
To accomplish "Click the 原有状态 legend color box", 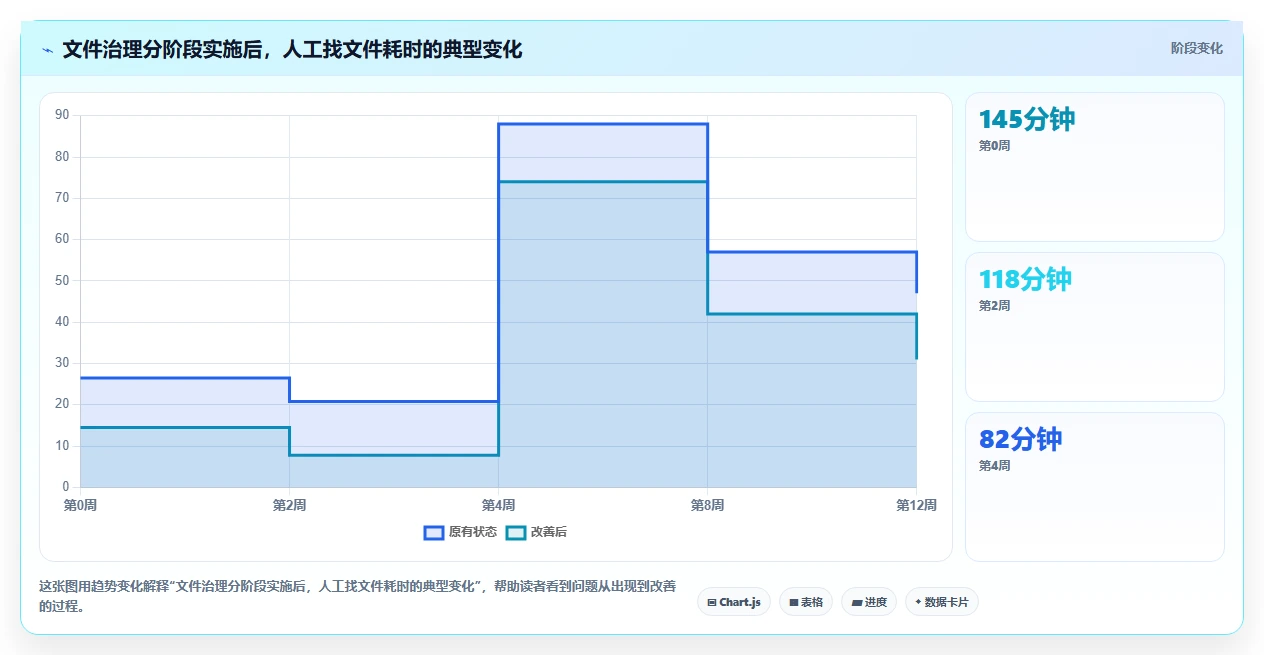I will click(x=434, y=532).
